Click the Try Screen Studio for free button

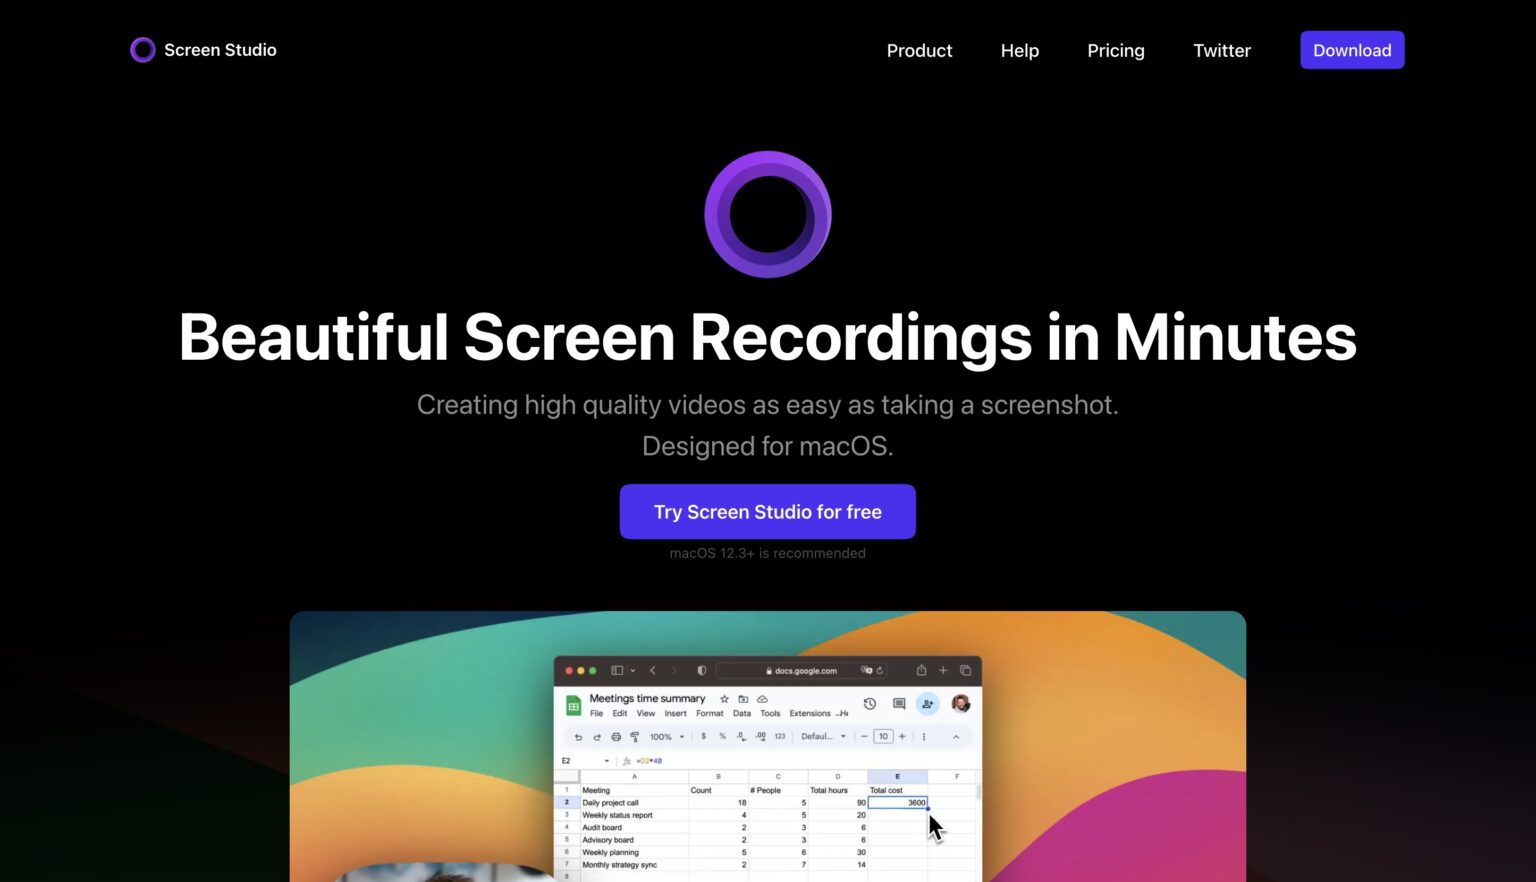click(x=768, y=511)
